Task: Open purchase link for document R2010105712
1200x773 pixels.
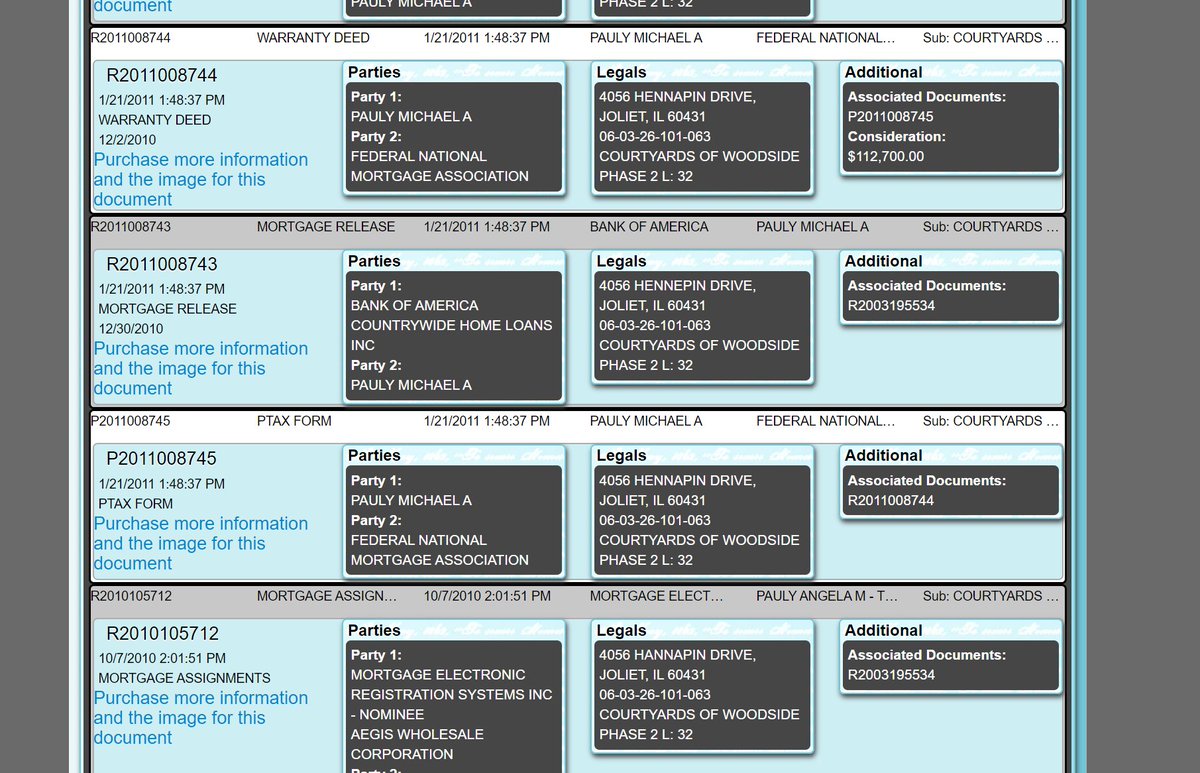Action: [x=200, y=717]
